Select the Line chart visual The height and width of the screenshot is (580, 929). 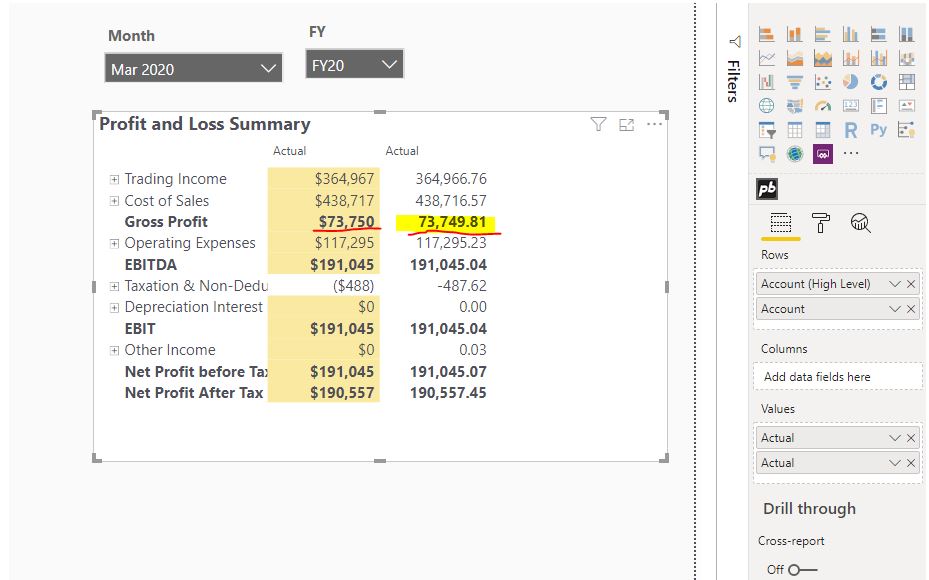click(767, 58)
